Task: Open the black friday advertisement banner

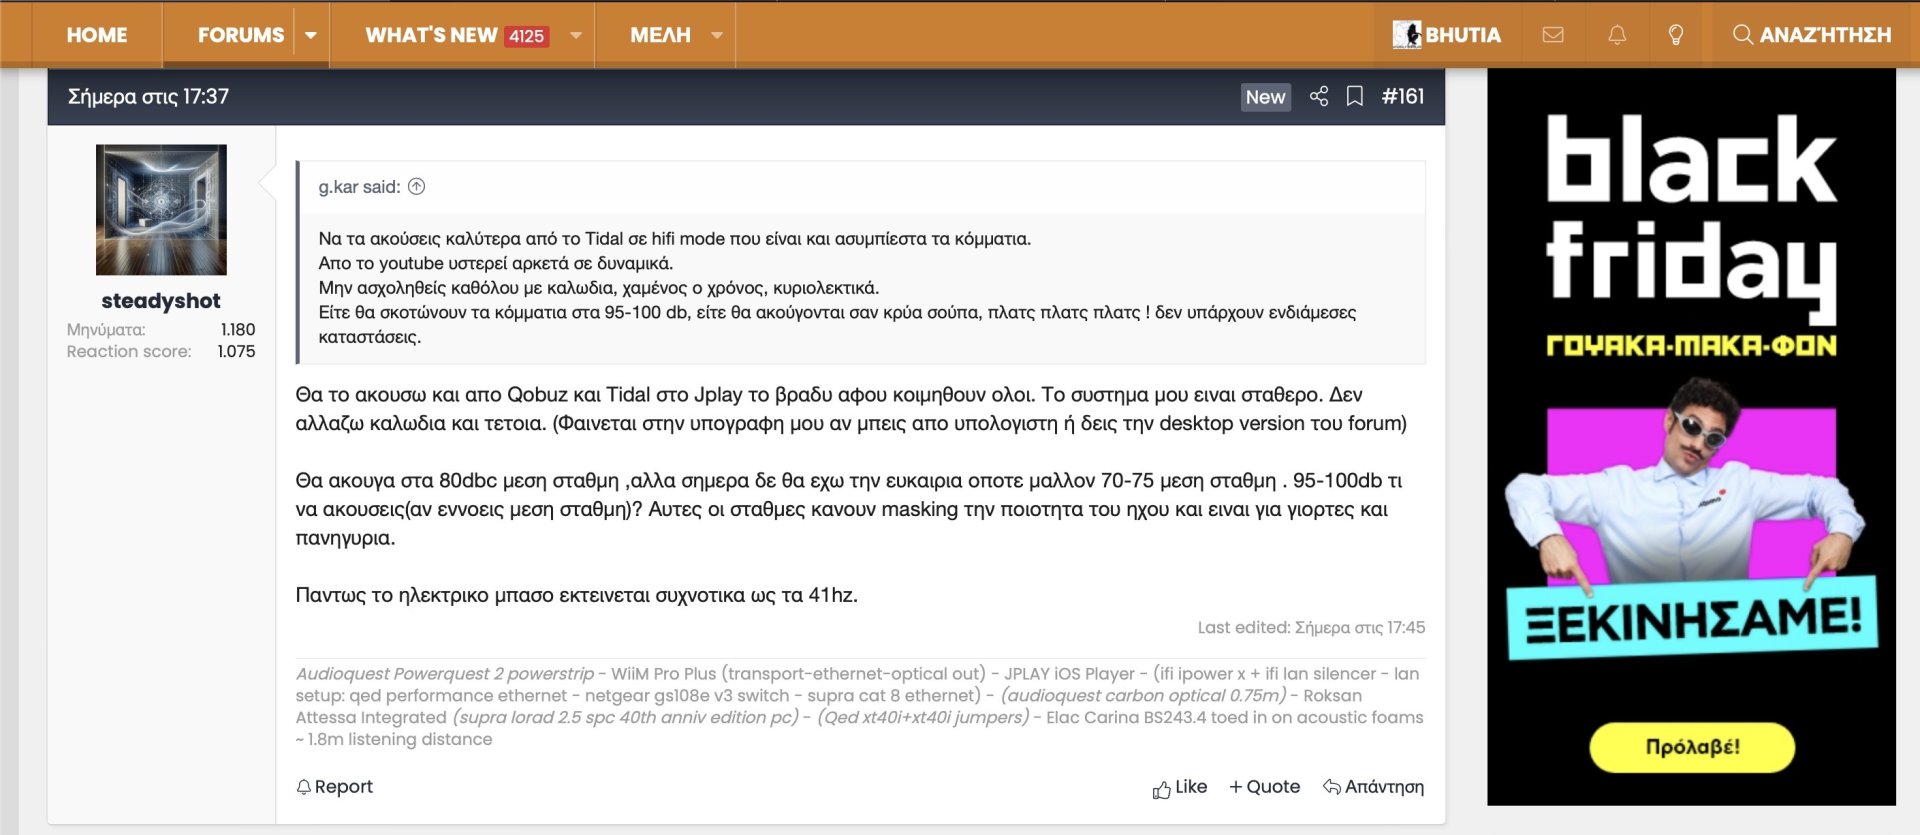Action: pos(1691,437)
